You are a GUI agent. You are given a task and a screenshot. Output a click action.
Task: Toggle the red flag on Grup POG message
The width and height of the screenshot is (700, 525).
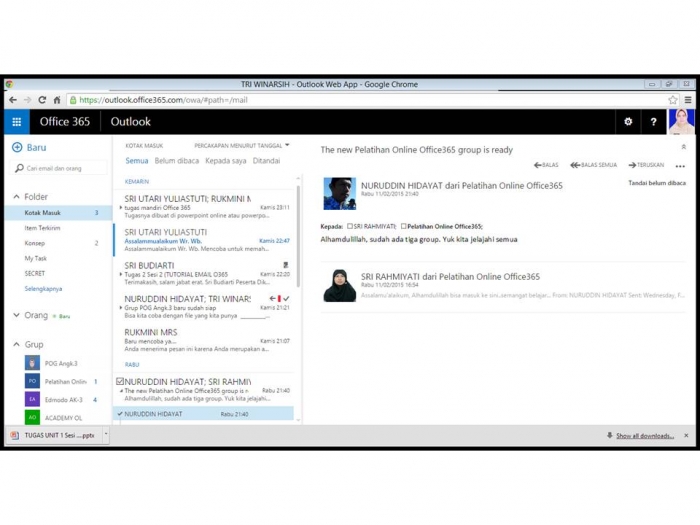tap(279, 299)
